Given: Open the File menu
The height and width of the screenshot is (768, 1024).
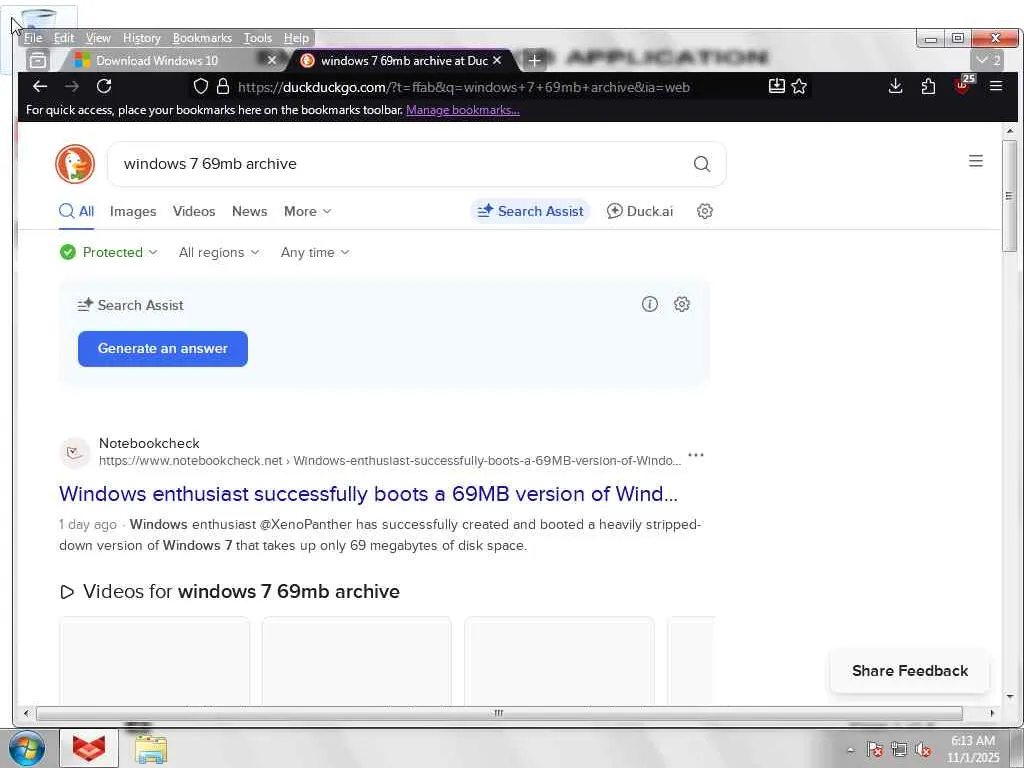Looking at the screenshot, I should tap(33, 38).
